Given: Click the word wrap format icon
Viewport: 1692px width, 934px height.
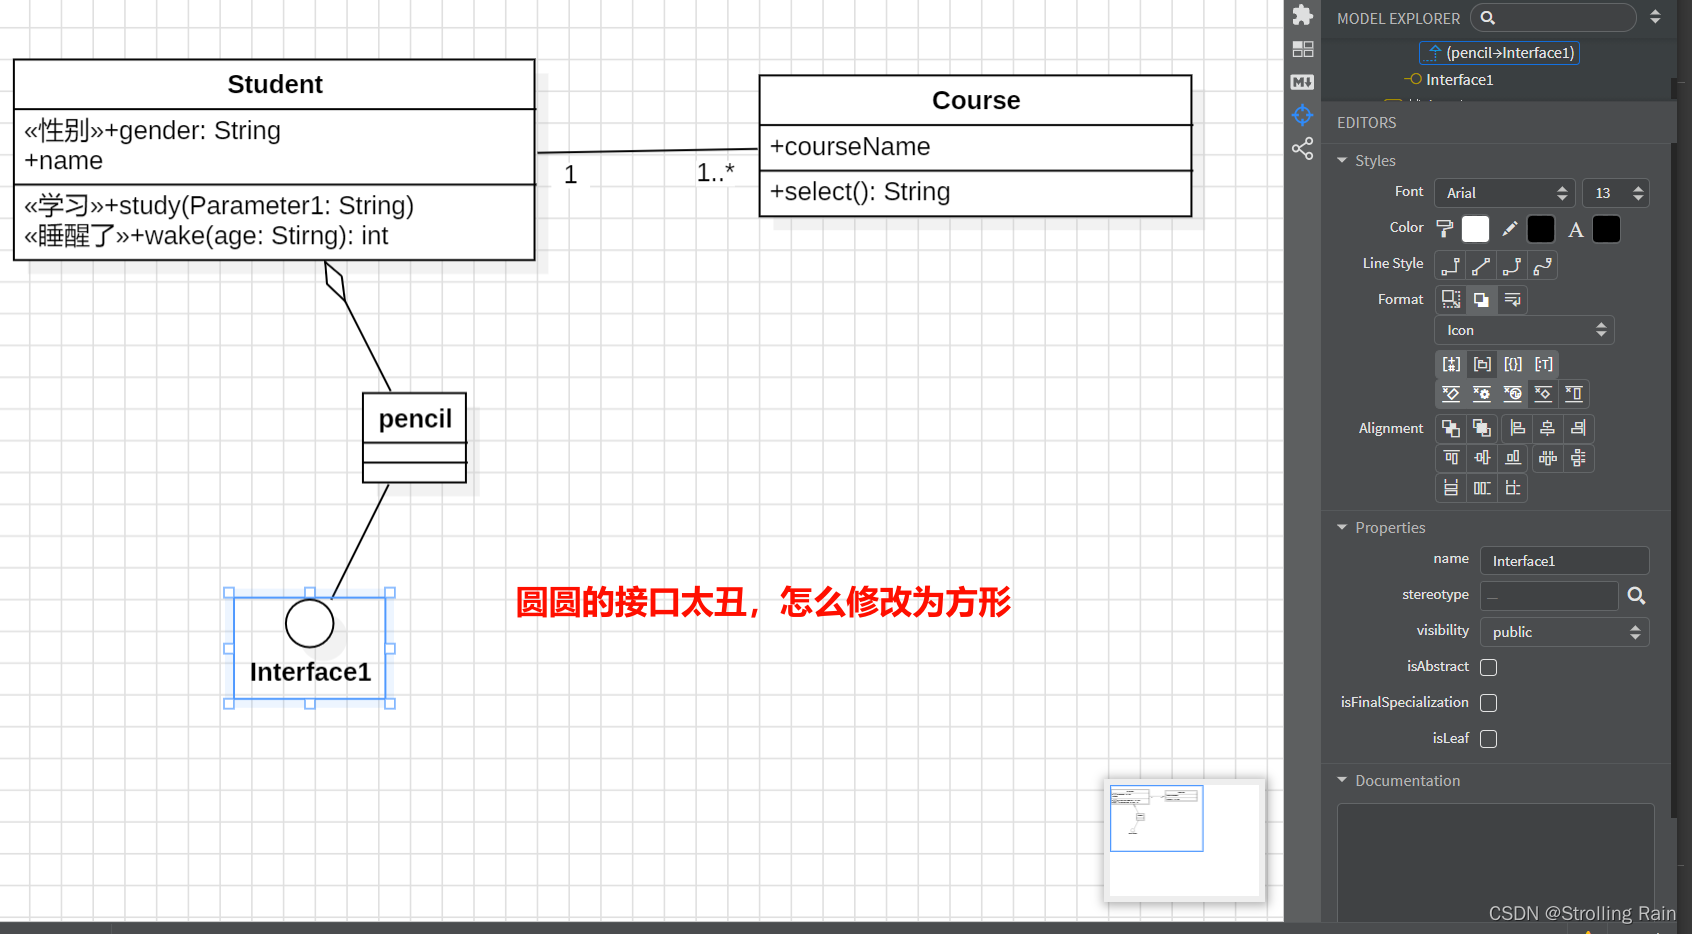Looking at the screenshot, I should (1512, 299).
